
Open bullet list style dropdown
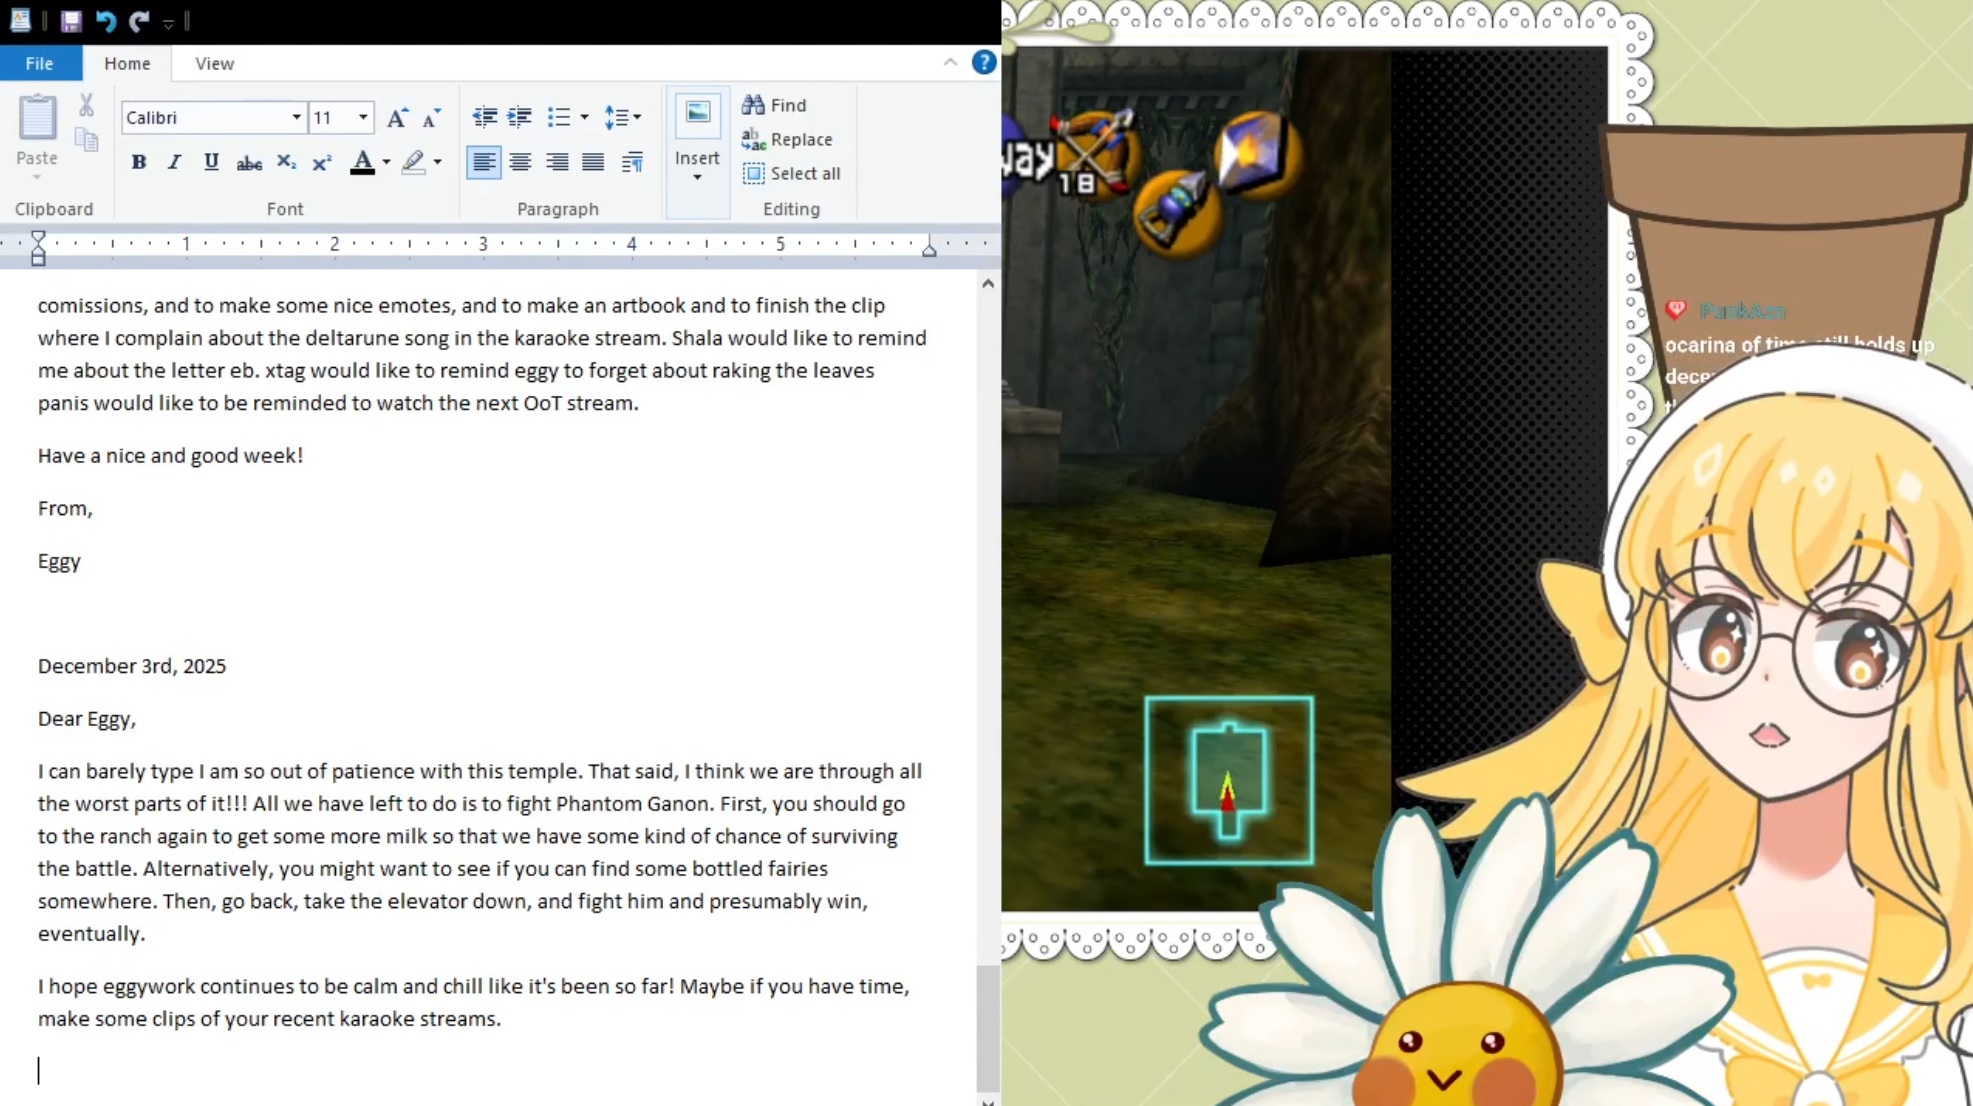click(x=584, y=117)
